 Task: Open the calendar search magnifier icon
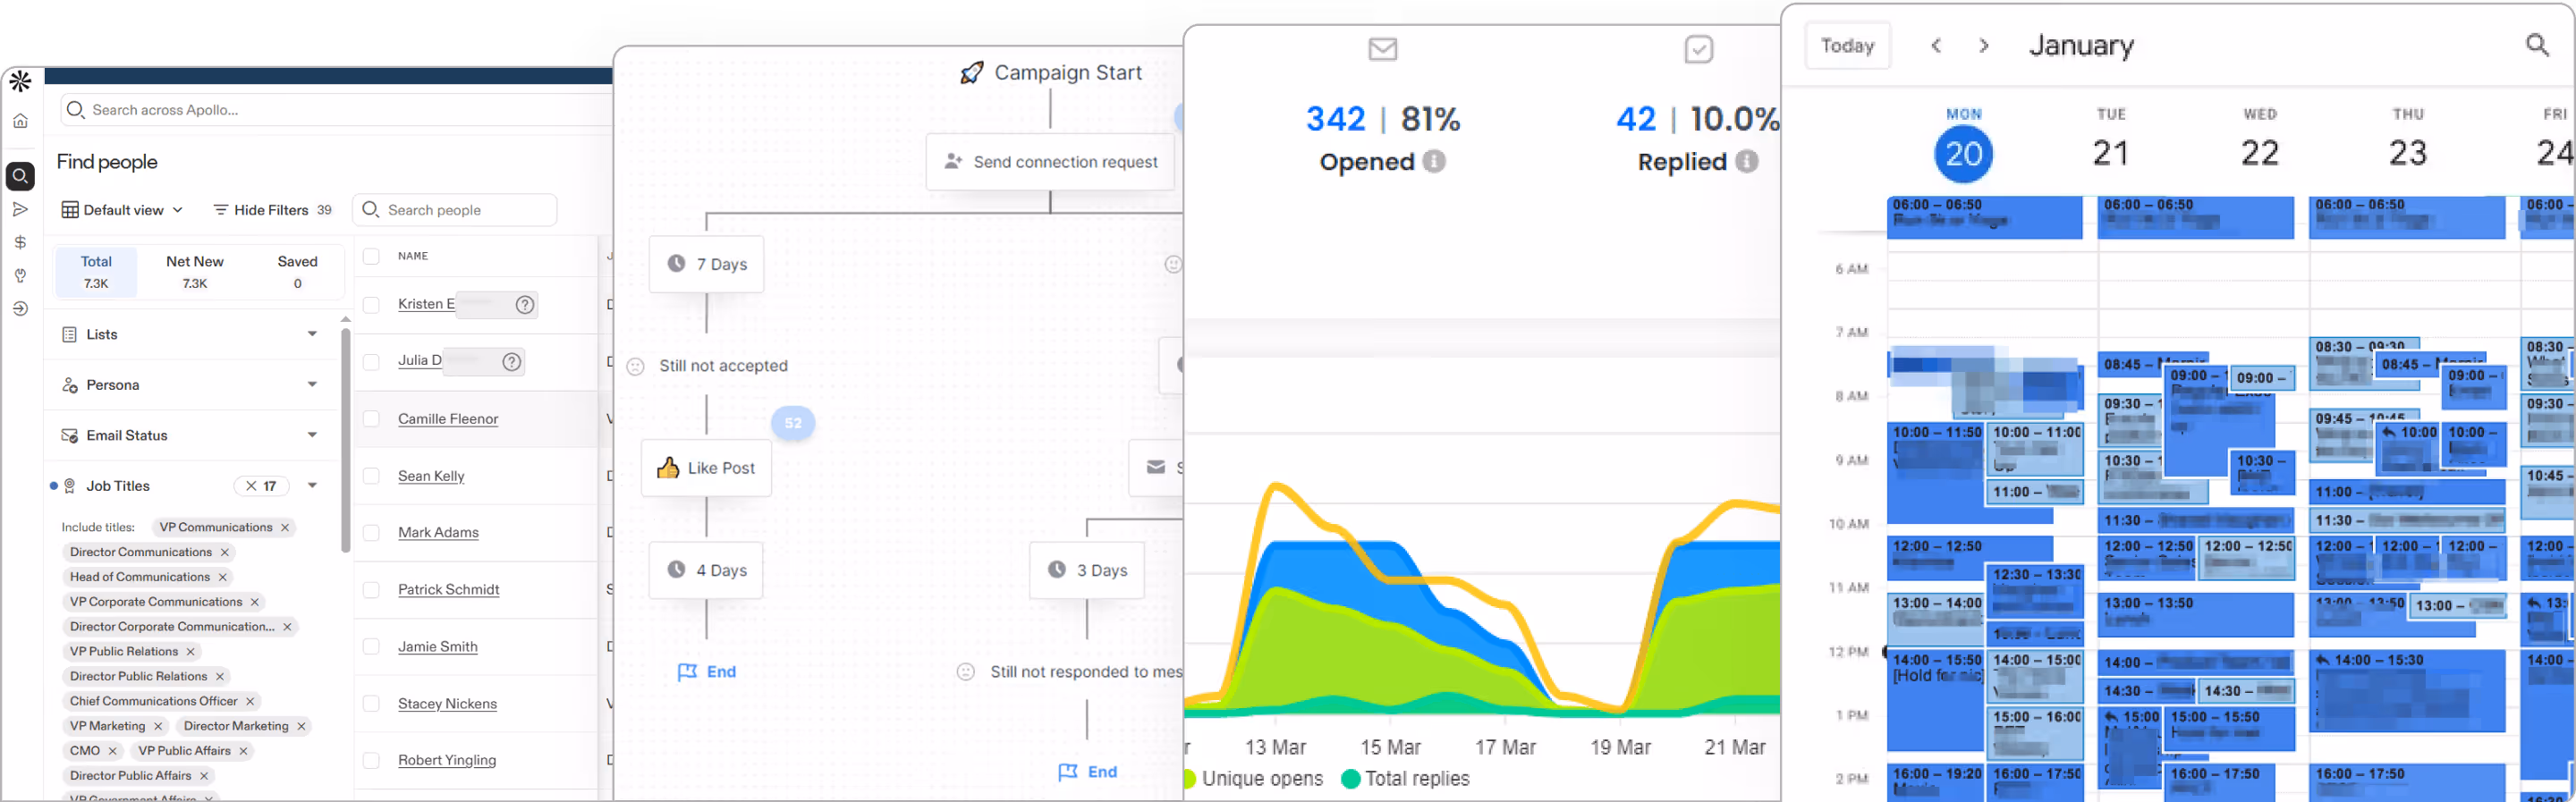[2537, 45]
